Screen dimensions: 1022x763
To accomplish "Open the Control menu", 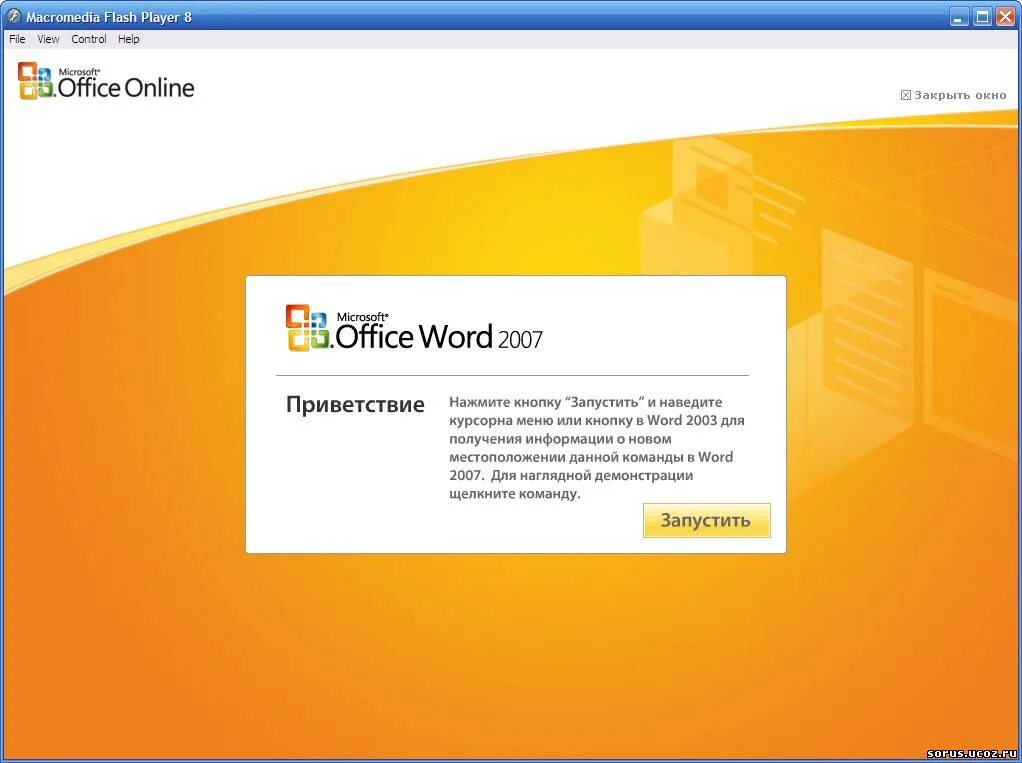I will [x=88, y=39].
